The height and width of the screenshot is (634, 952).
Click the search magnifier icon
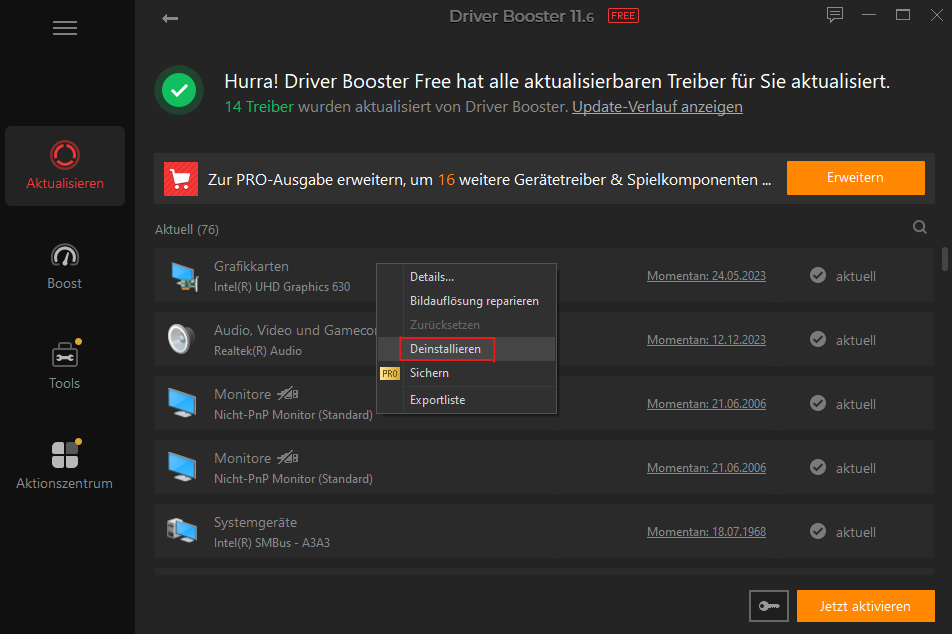[x=920, y=227]
